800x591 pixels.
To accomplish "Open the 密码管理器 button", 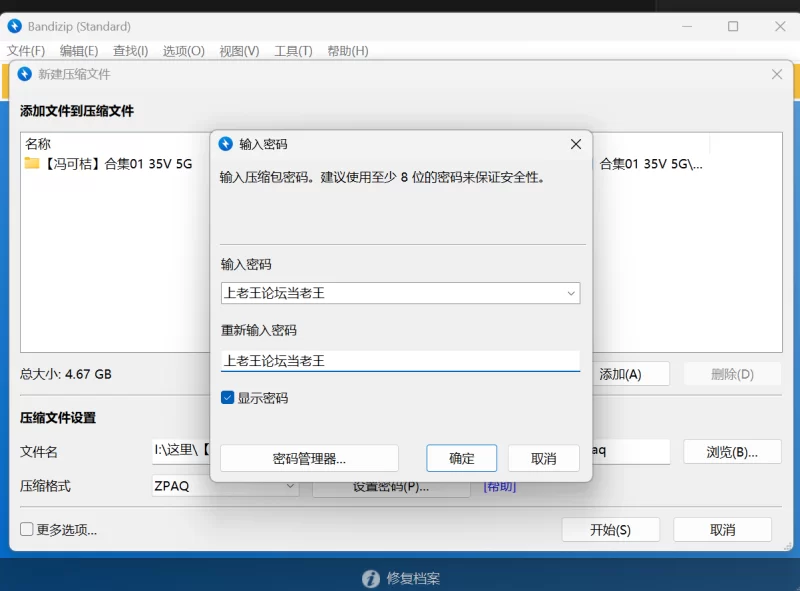I will pyautogui.click(x=309, y=459).
